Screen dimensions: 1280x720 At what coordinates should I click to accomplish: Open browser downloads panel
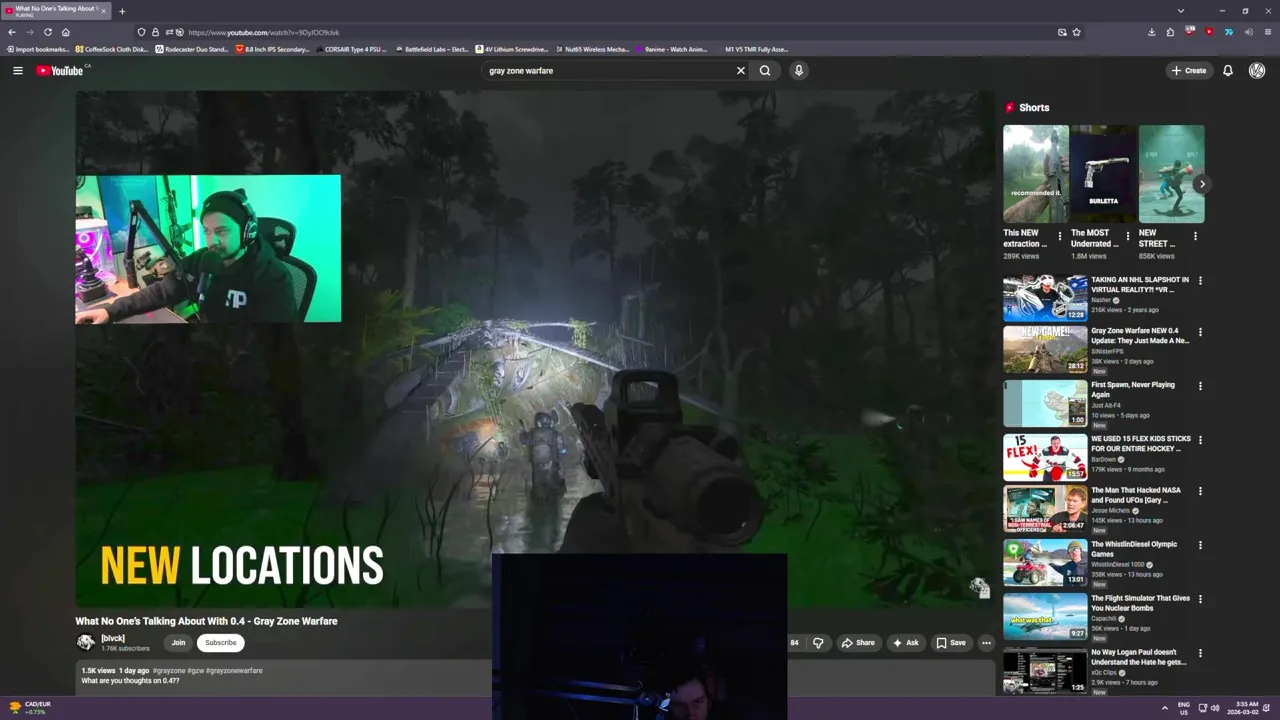[x=1151, y=32]
